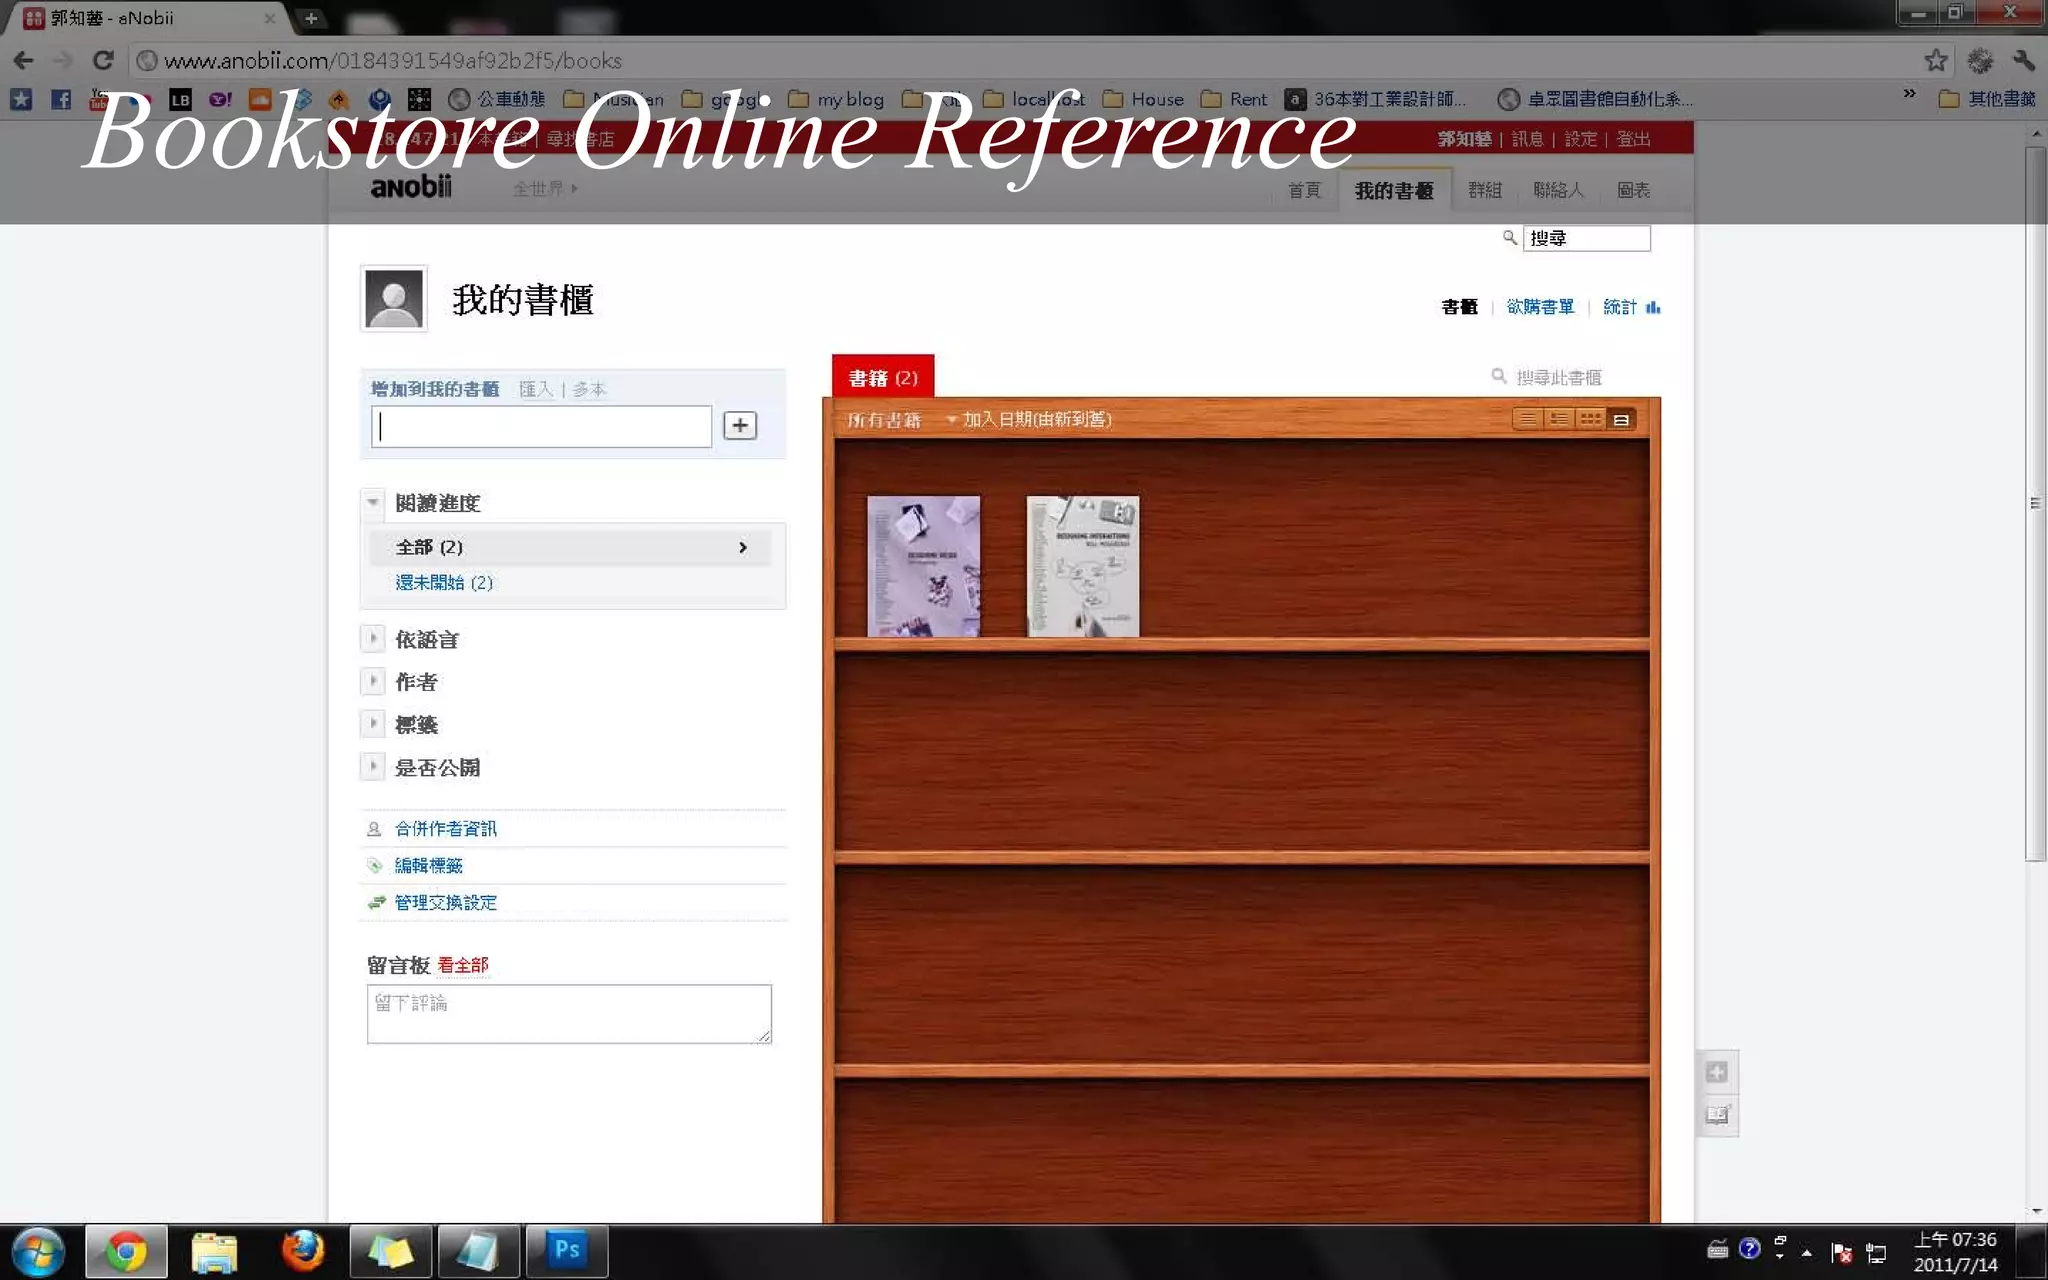Click the 匯入 import link
The image size is (2048, 1280).
coord(535,389)
